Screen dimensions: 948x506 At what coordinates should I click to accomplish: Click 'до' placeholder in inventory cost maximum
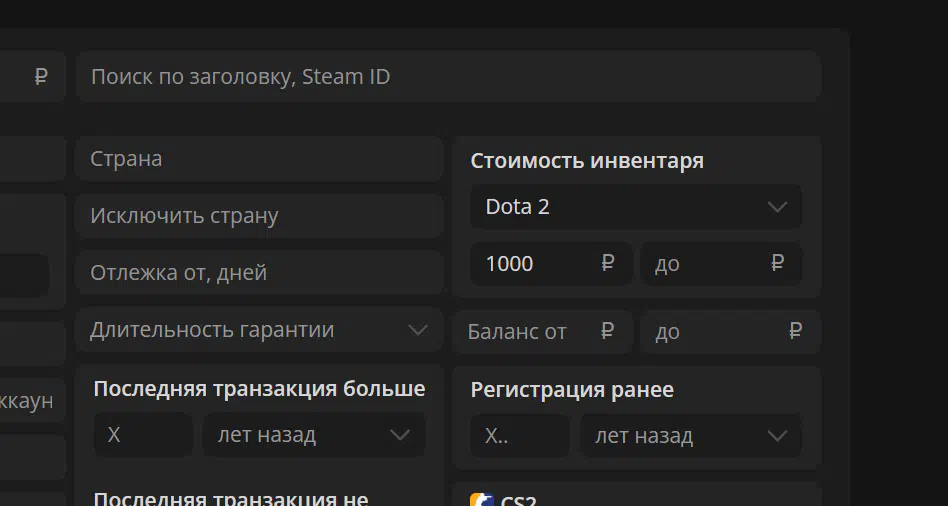668,264
